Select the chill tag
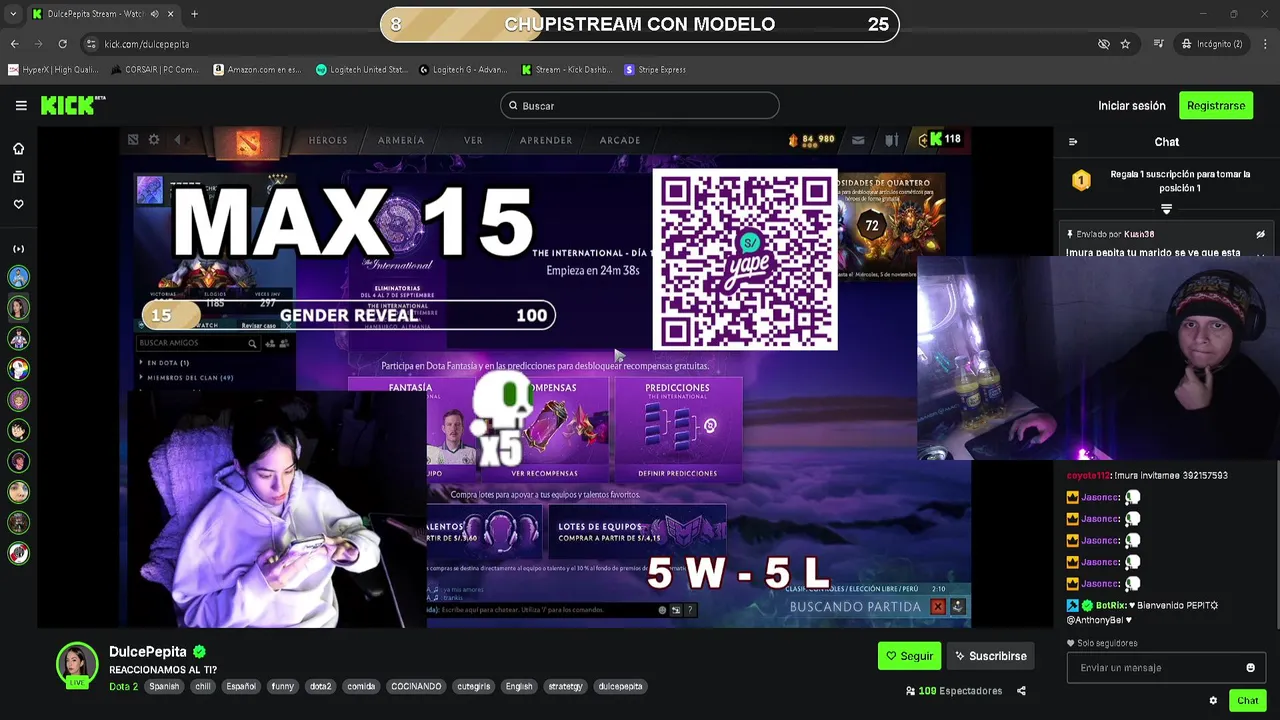 (x=203, y=687)
